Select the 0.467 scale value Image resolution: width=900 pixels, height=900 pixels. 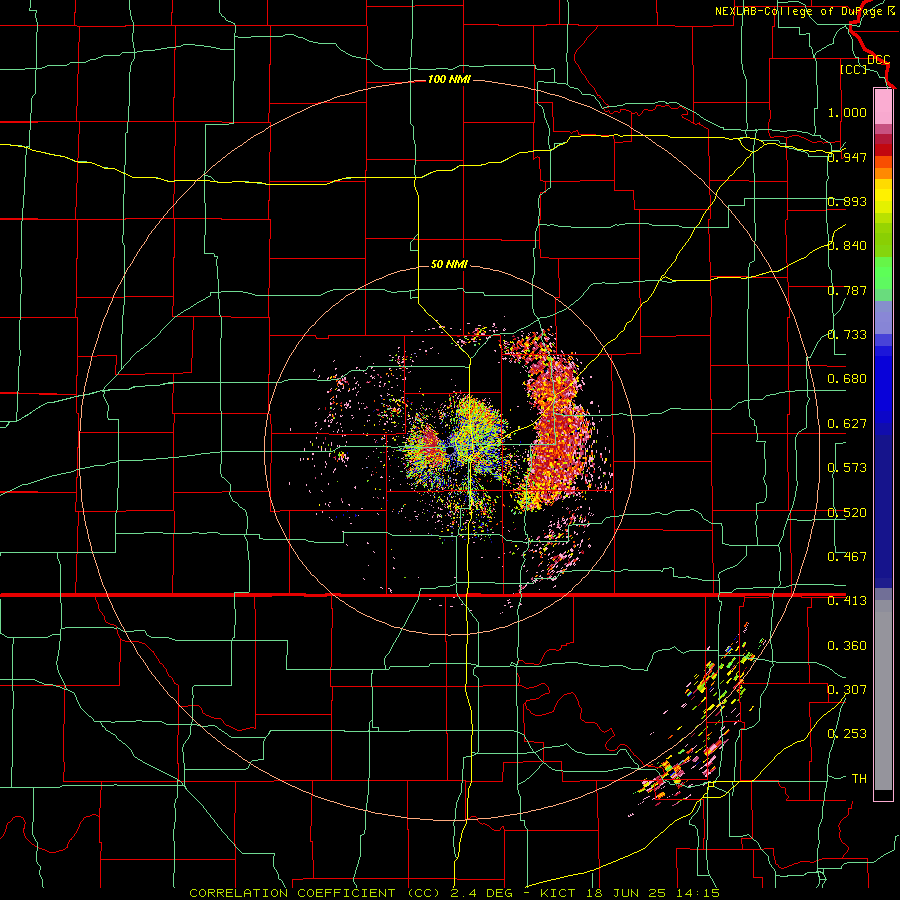[847, 557]
